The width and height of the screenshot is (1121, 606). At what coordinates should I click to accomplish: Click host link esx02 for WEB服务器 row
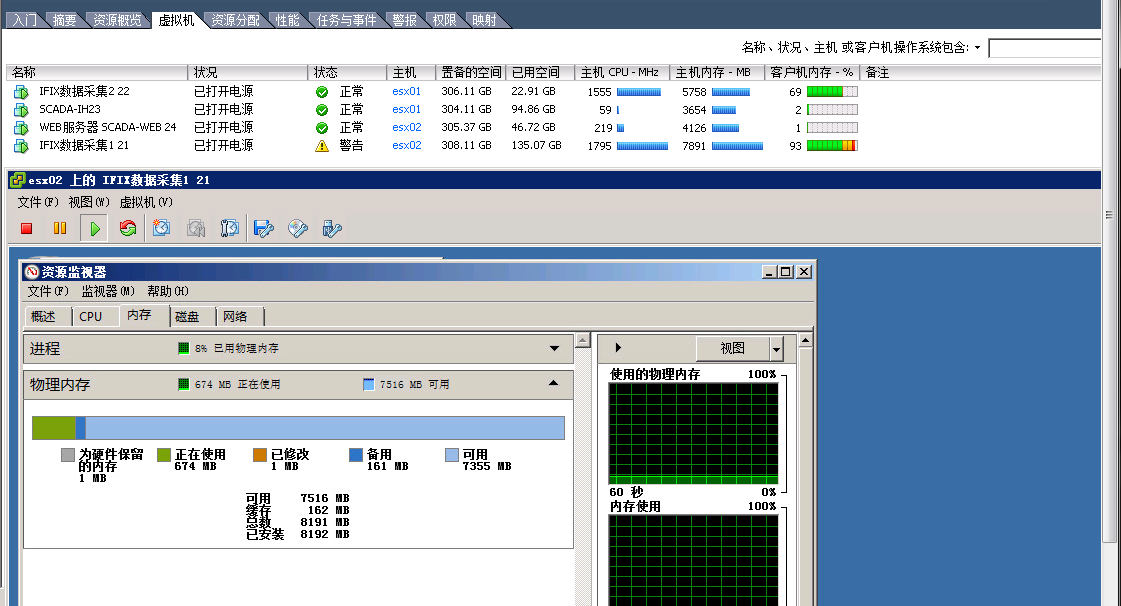click(x=407, y=127)
